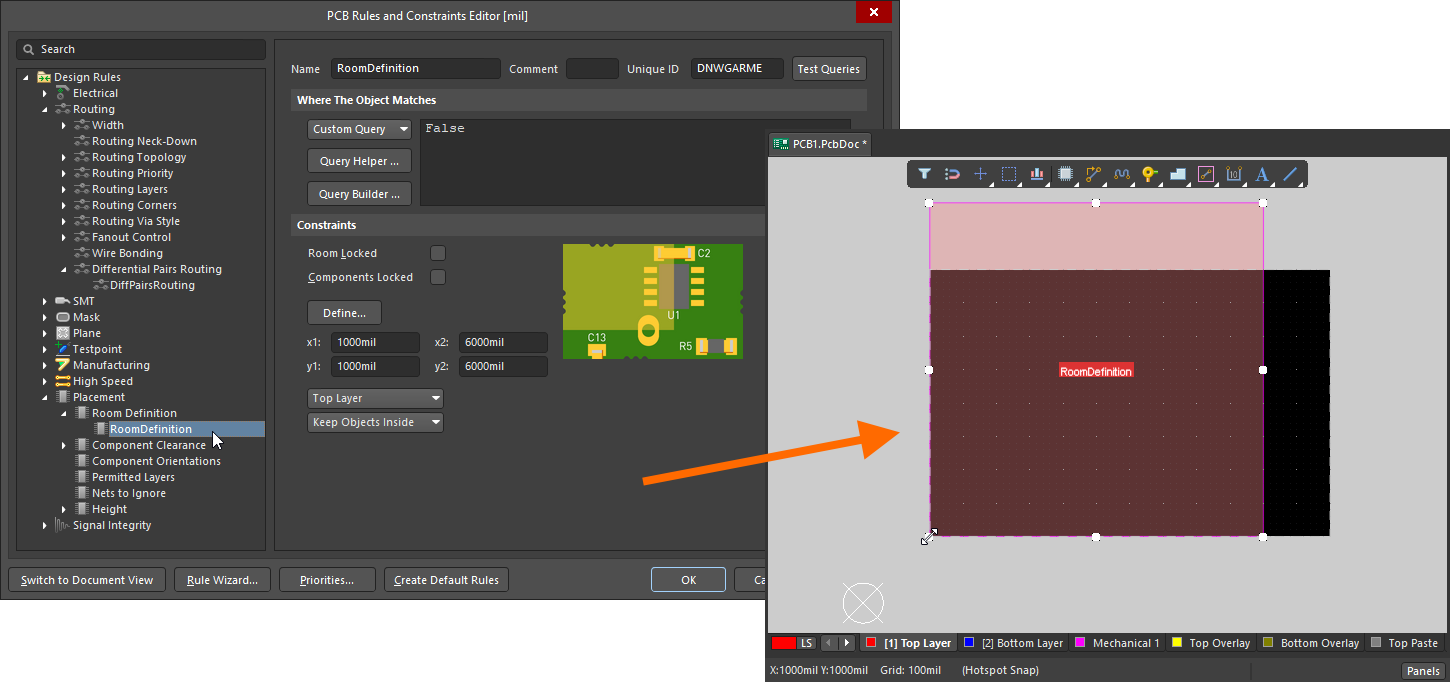Click the scroll layer tabs left arrow
The height and width of the screenshot is (682, 1450).
pos(829,643)
